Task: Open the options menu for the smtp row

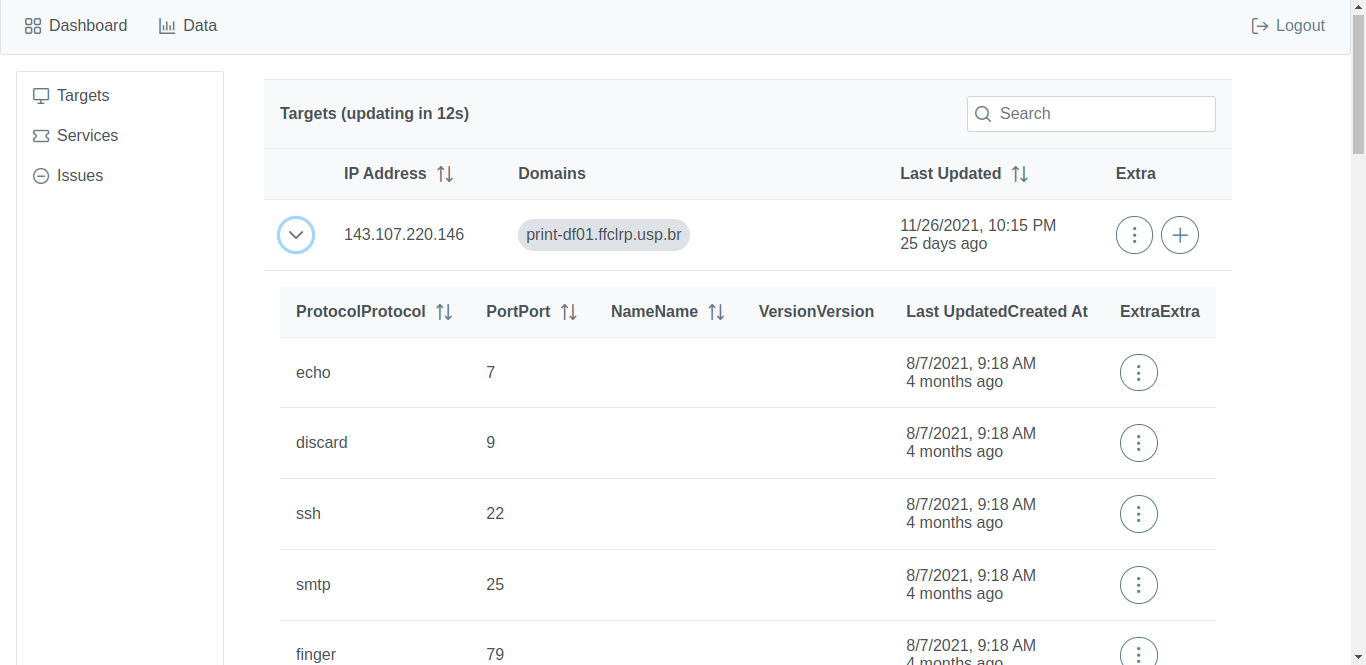Action: tap(1139, 585)
